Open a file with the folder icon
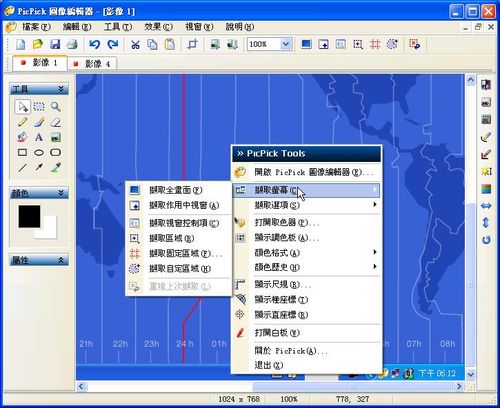This screenshot has width=500, height=408. point(38,44)
